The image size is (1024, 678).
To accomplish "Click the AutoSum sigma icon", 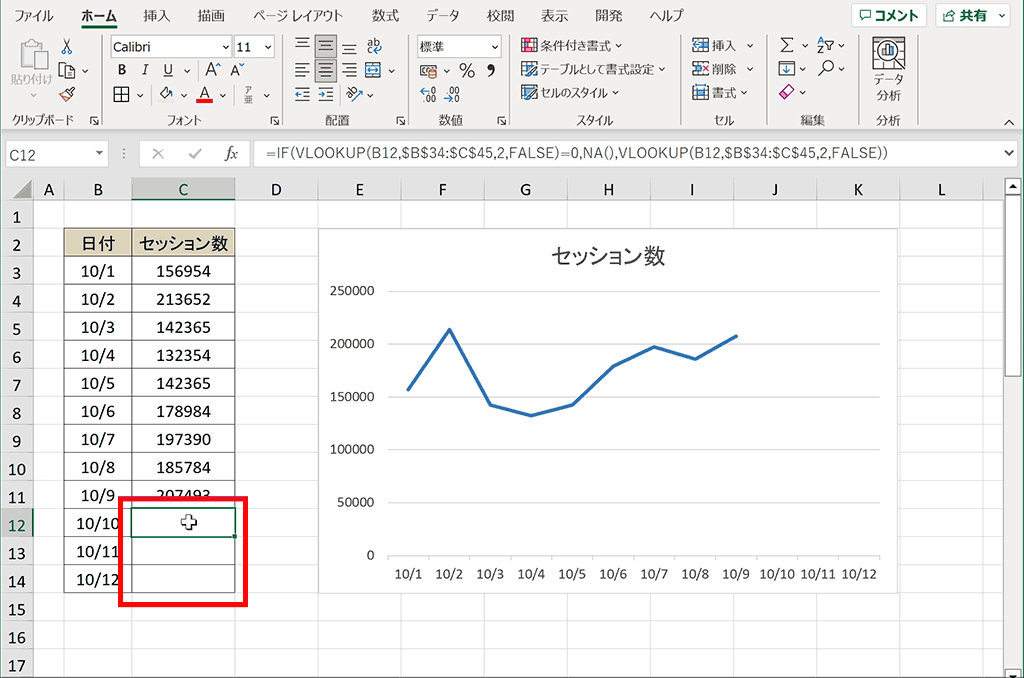I will (786, 44).
